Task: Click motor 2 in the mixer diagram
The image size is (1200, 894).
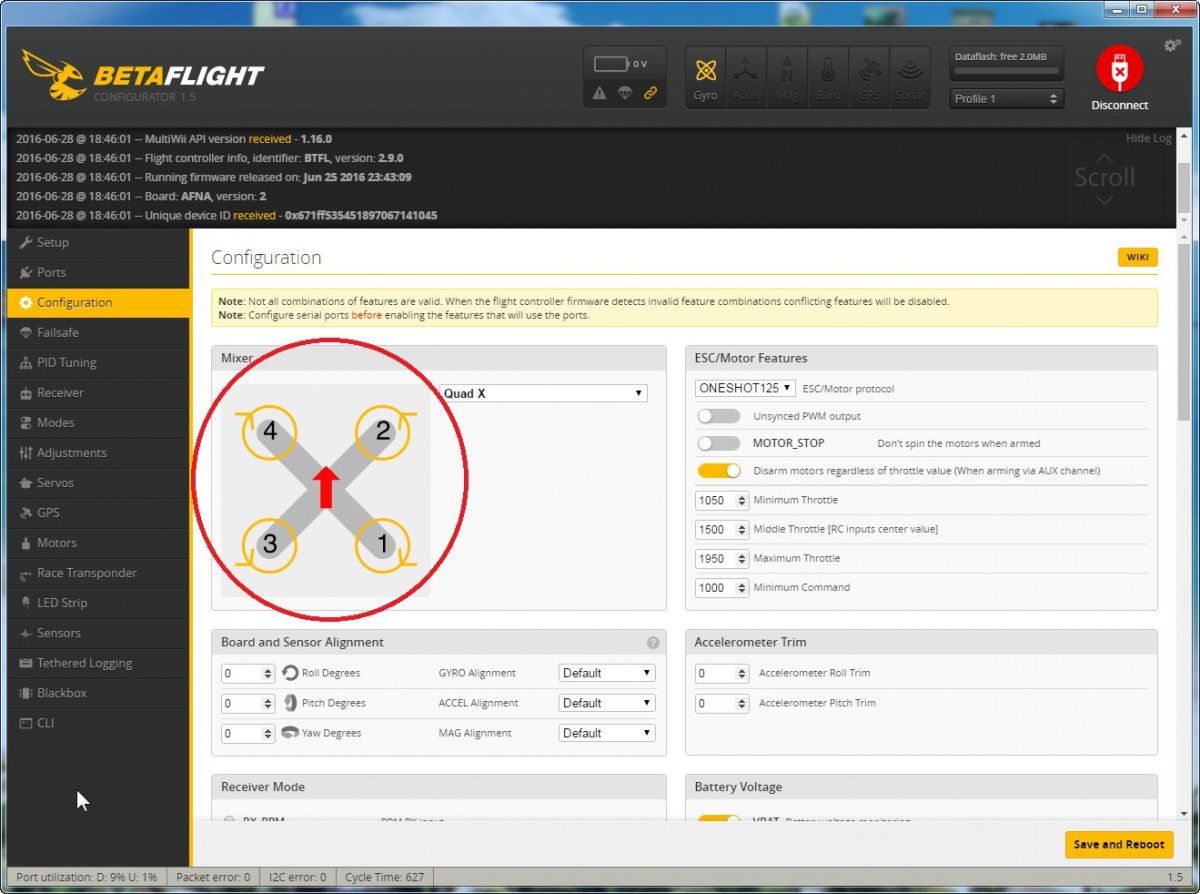Action: coord(382,432)
